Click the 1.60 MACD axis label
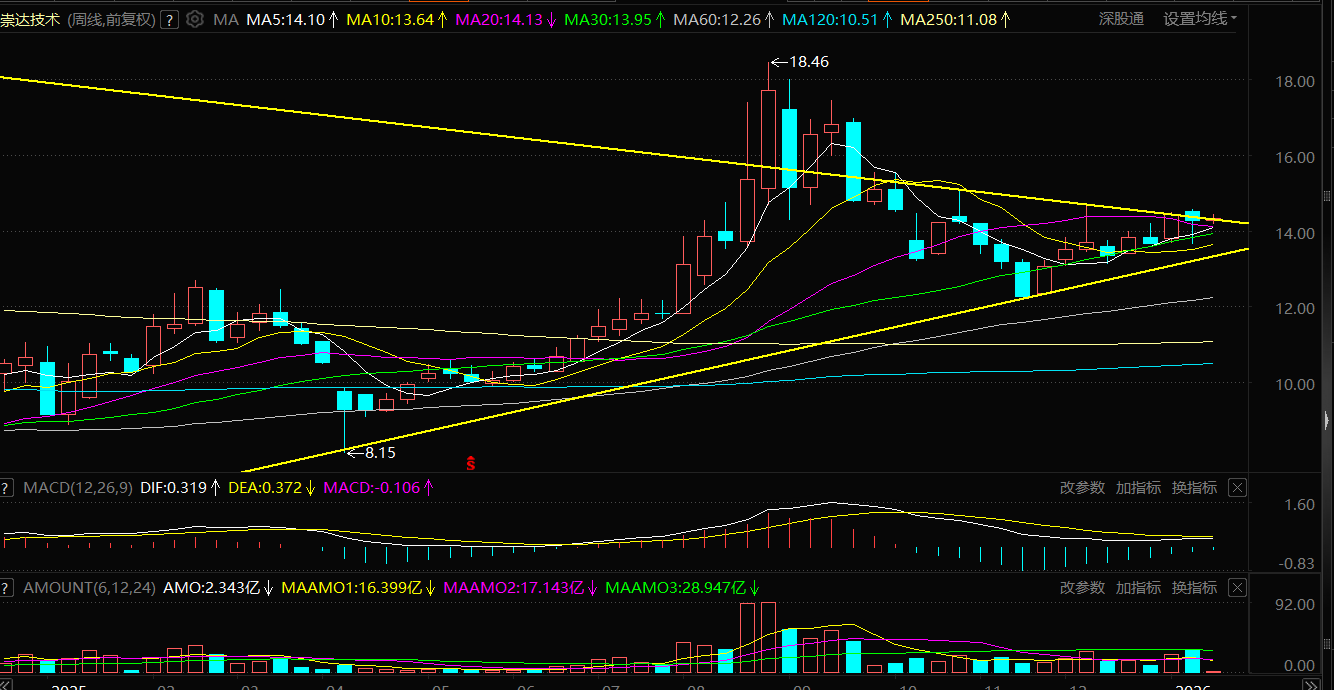 point(1301,505)
